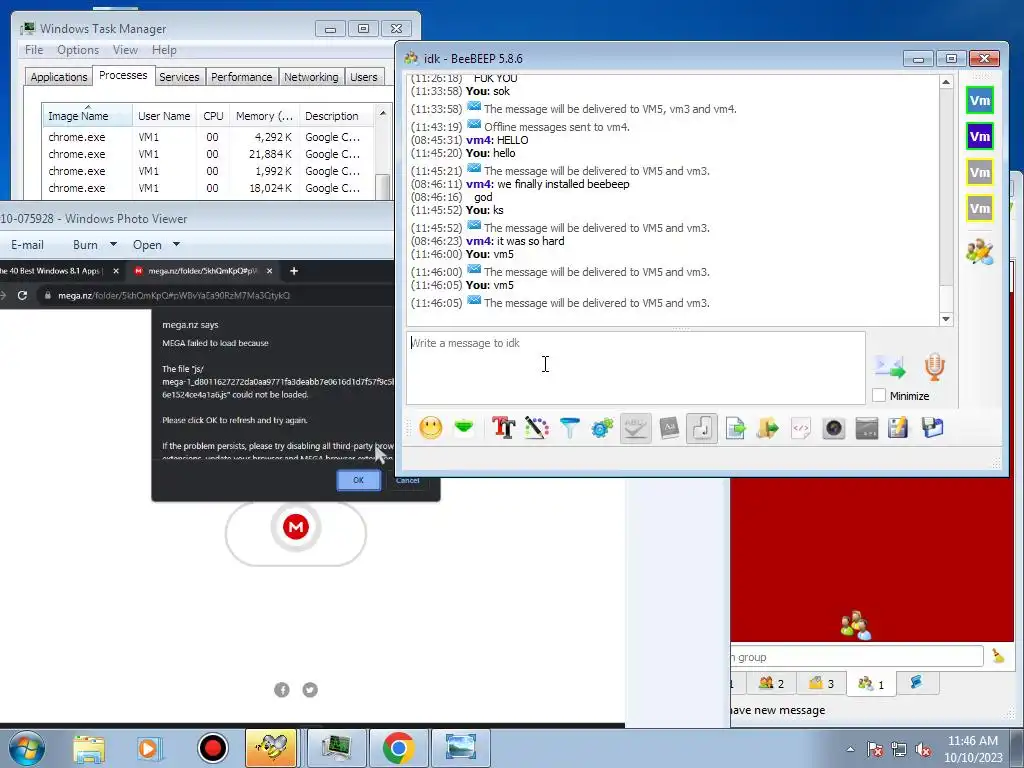Sort processes by CPU column
The width and height of the screenshot is (1024, 768).
click(x=213, y=116)
